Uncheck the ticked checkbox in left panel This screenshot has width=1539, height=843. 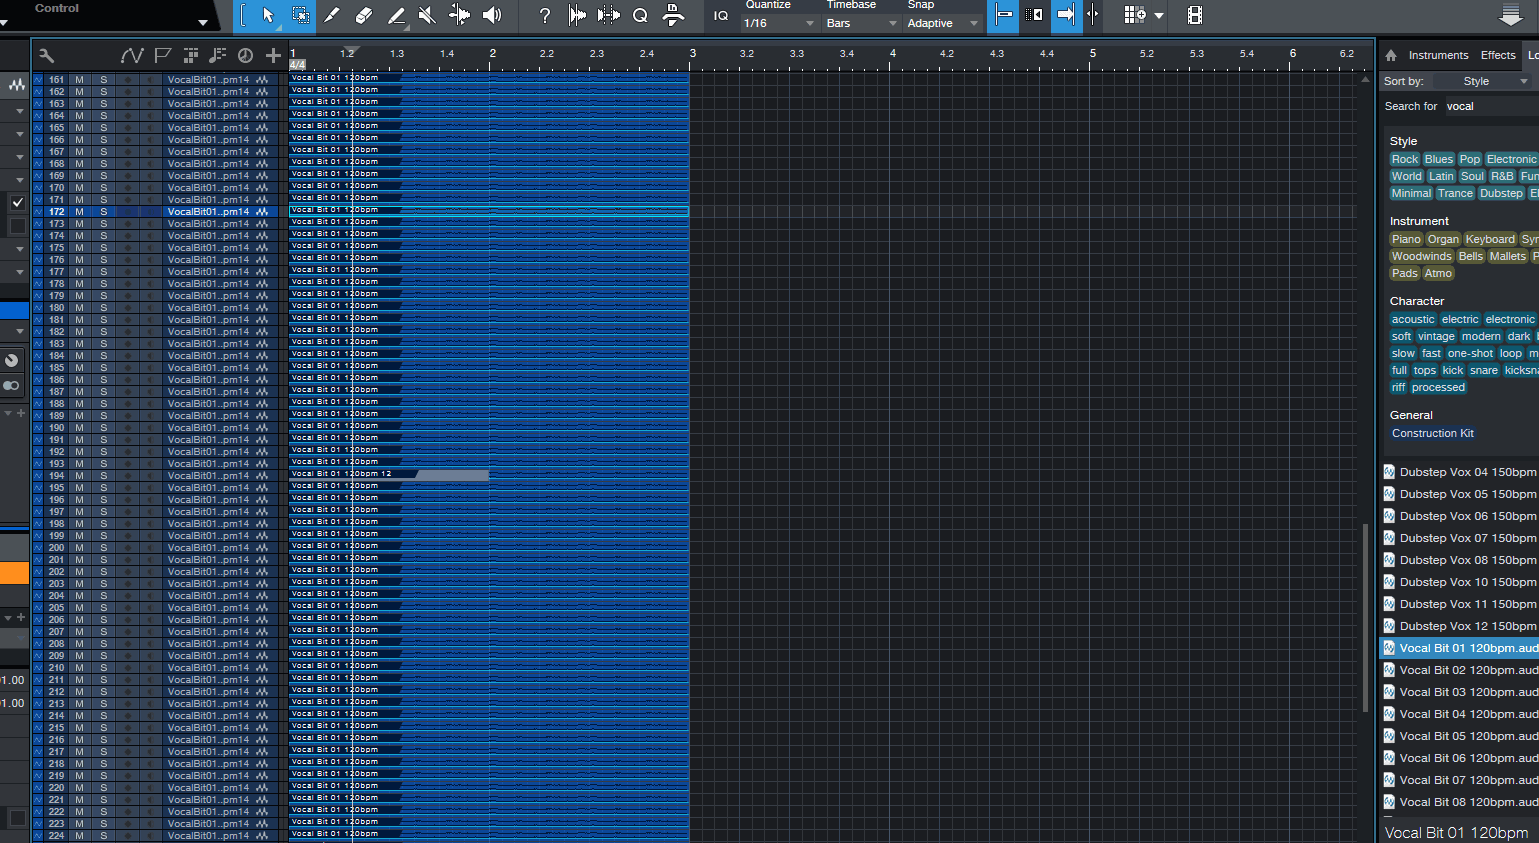17,202
